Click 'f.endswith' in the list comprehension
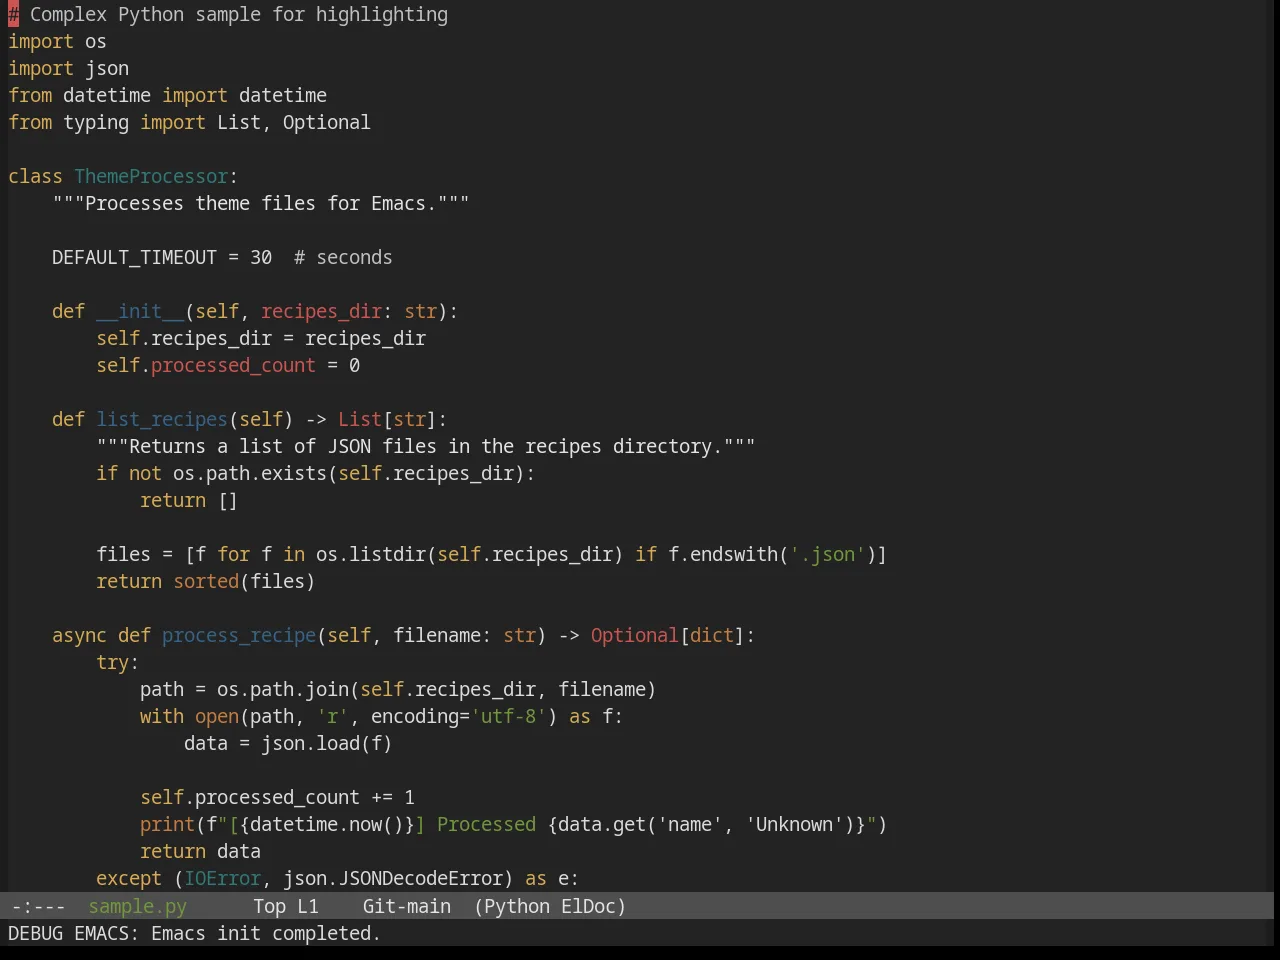 [x=723, y=554]
